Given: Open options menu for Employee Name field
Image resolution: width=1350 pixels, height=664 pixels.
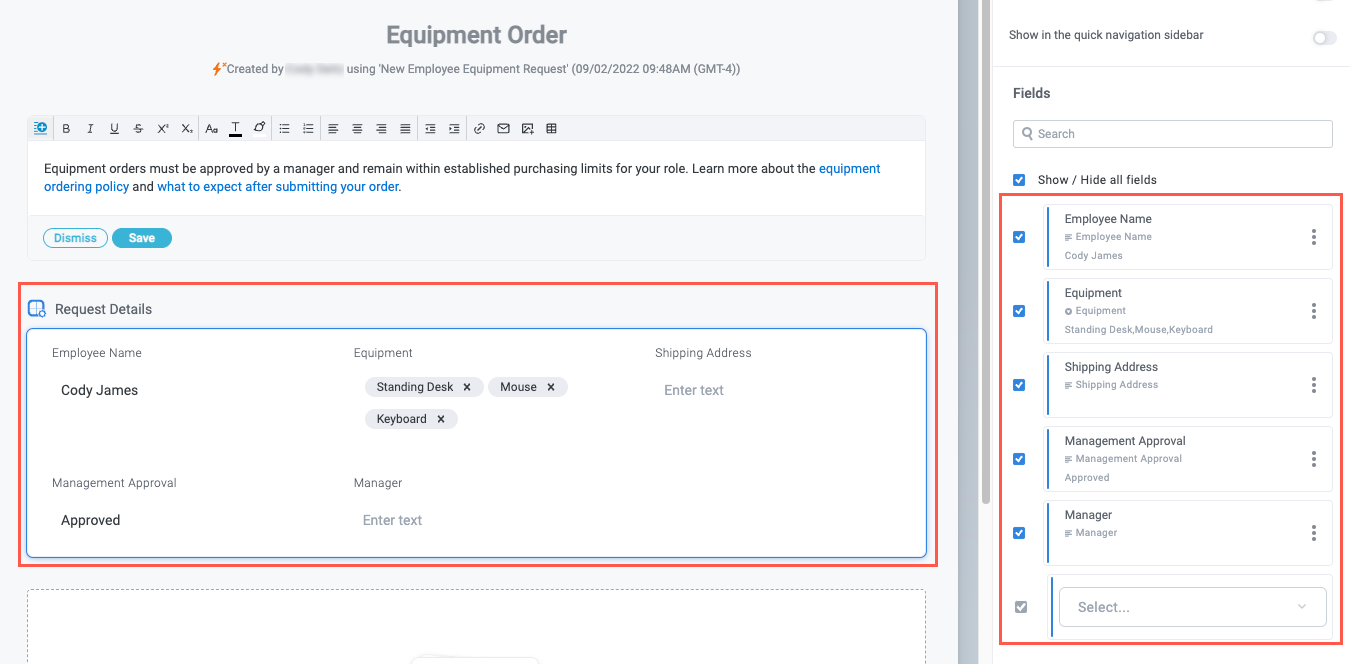Looking at the screenshot, I should click(x=1313, y=237).
